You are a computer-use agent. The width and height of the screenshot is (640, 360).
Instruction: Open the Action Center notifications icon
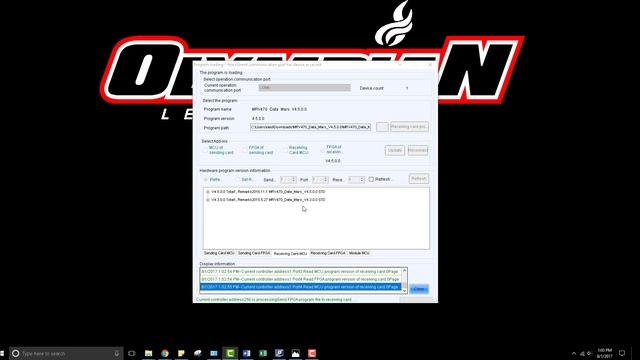click(622, 353)
